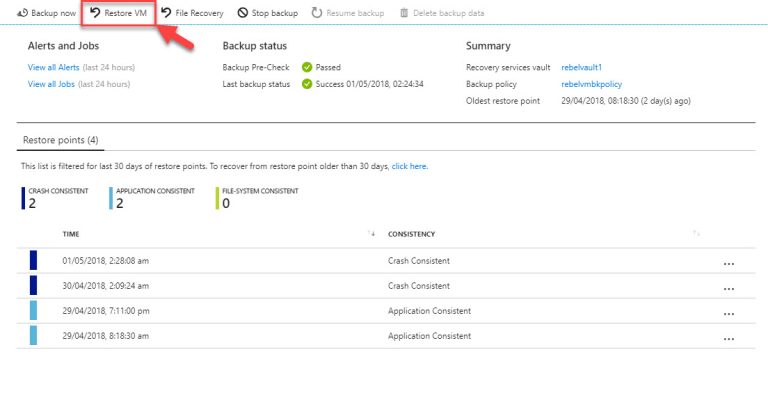Open ellipsis menu for 29/04/2018 7:11:00 pm row
The width and height of the screenshot is (768, 416).
coord(728,312)
